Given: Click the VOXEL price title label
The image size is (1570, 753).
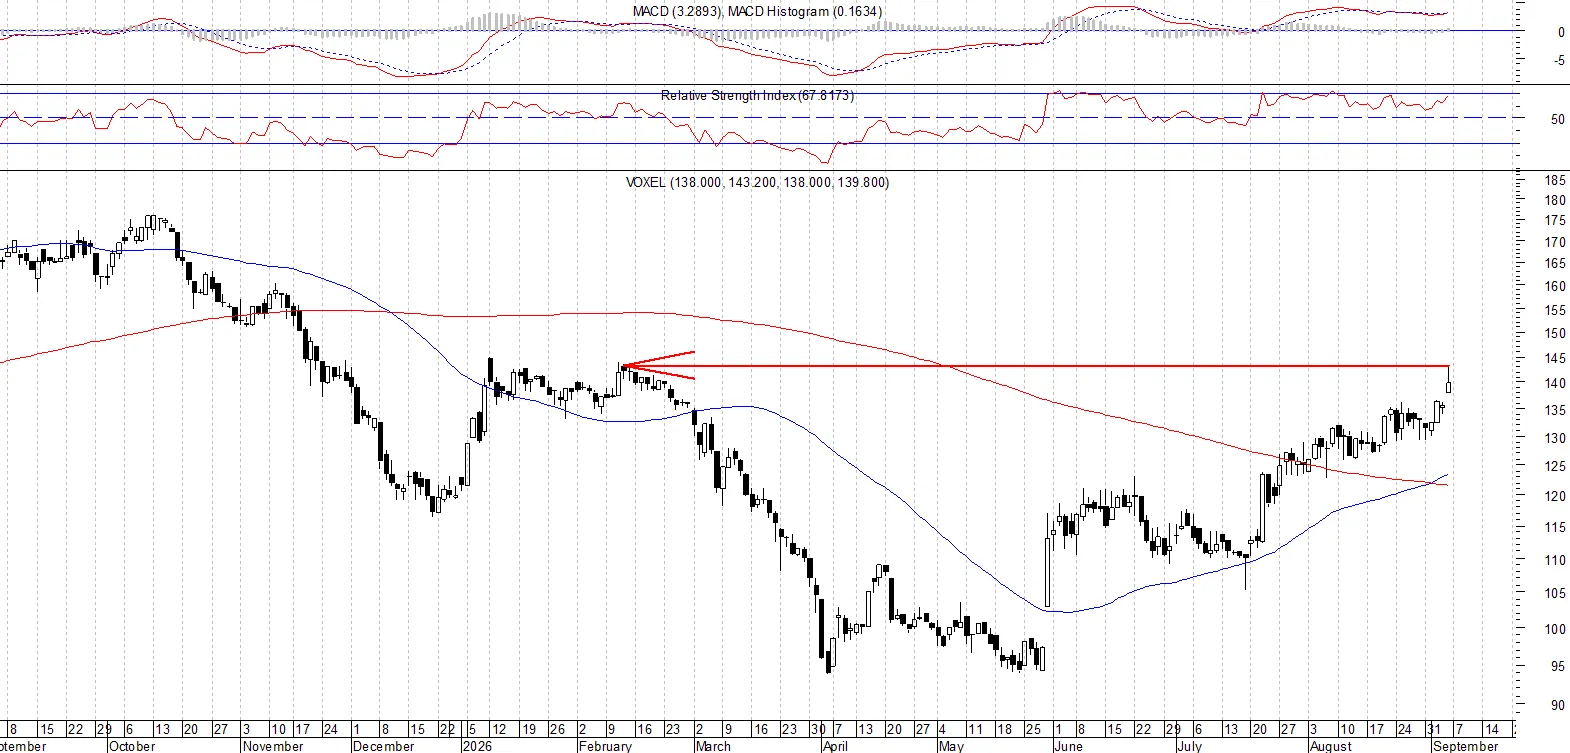Looking at the screenshot, I should (x=757, y=182).
